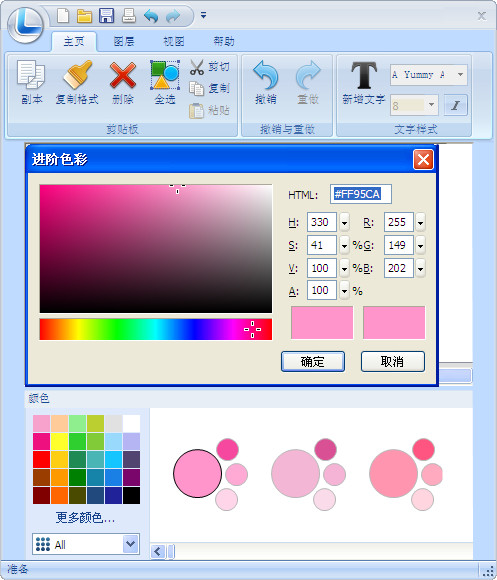Create a new document from quick toolbar

coord(63,16)
